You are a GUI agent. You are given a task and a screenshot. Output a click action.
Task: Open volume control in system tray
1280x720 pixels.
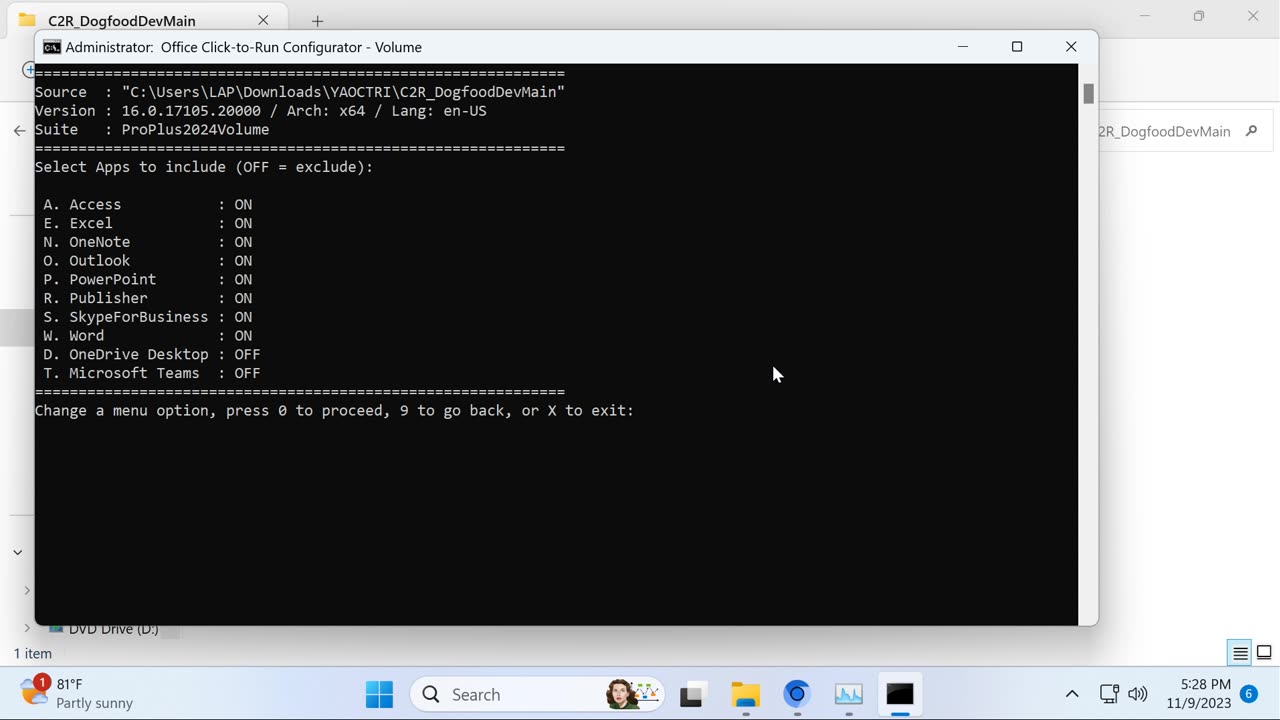coord(1137,694)
